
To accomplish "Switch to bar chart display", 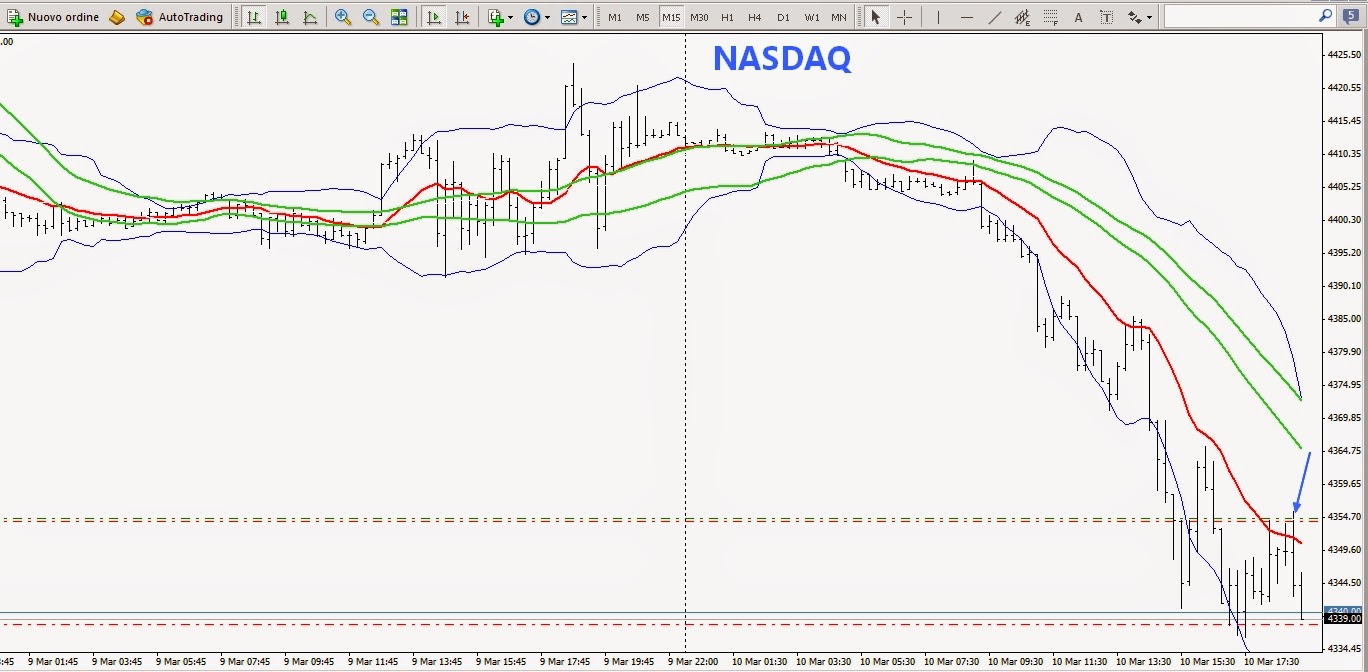I will [254, 17].
